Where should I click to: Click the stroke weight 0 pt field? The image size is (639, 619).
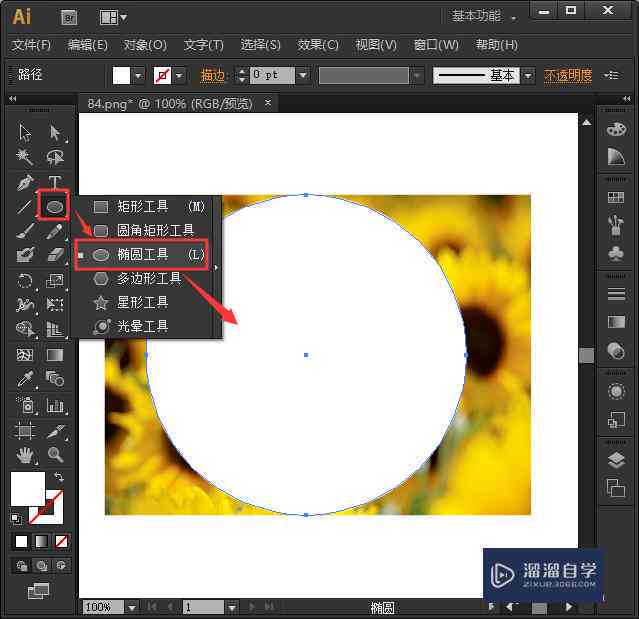[x=272, y=76]
